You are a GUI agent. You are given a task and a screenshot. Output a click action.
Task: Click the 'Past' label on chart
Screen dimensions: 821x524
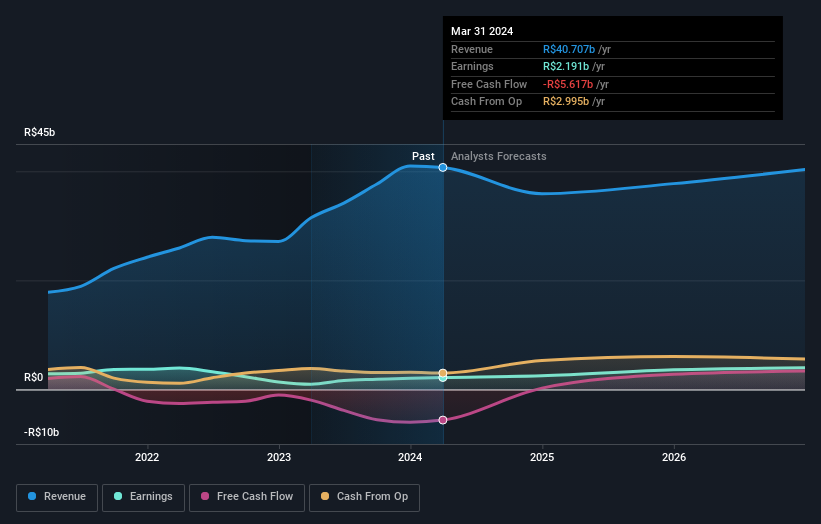pos(423,156)
